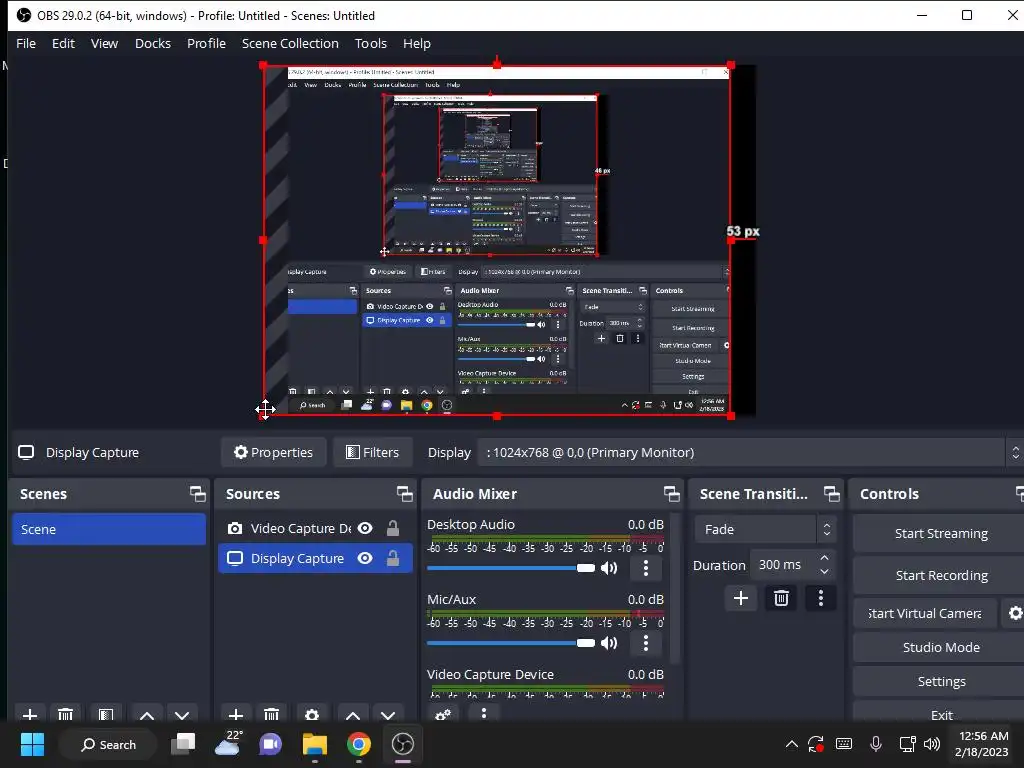Open the View menu
1024x768 pixels.
[x=104, y=43]
